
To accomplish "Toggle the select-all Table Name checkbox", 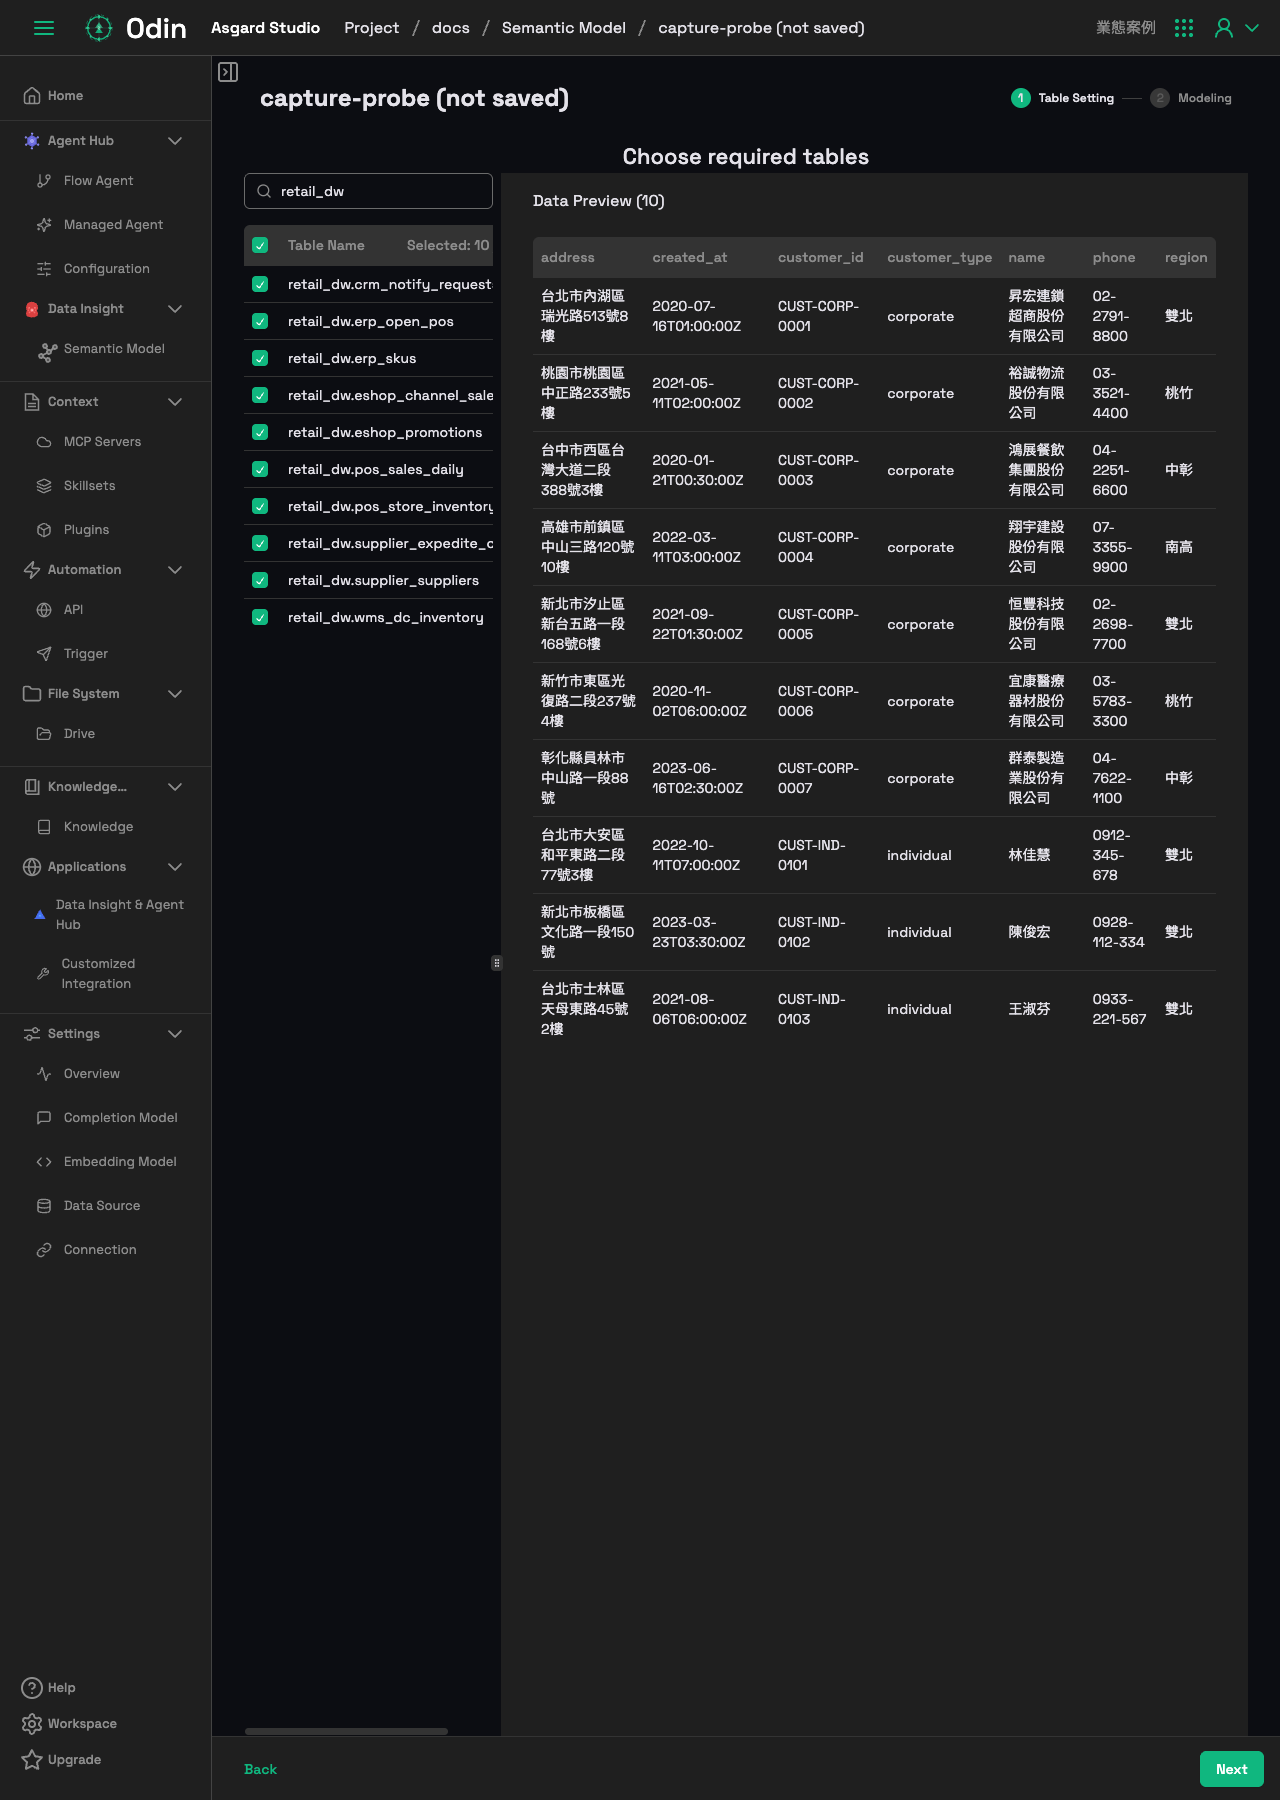I will 260,245.
